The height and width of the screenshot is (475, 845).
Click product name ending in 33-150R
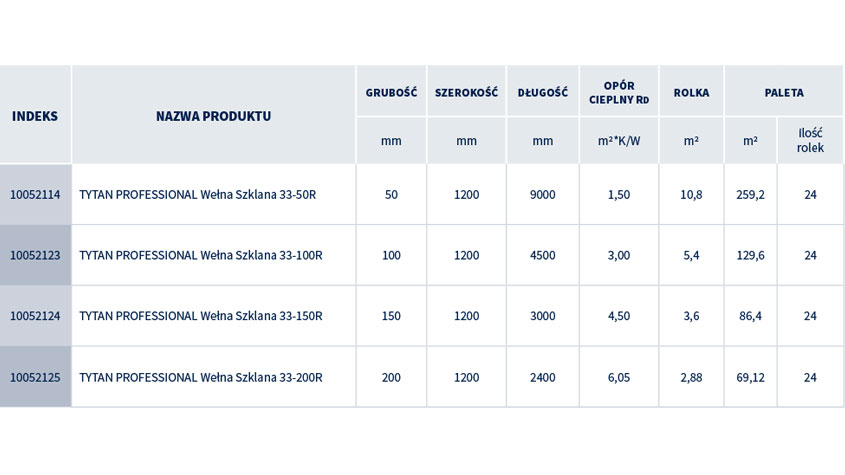(x=200, y=316)
